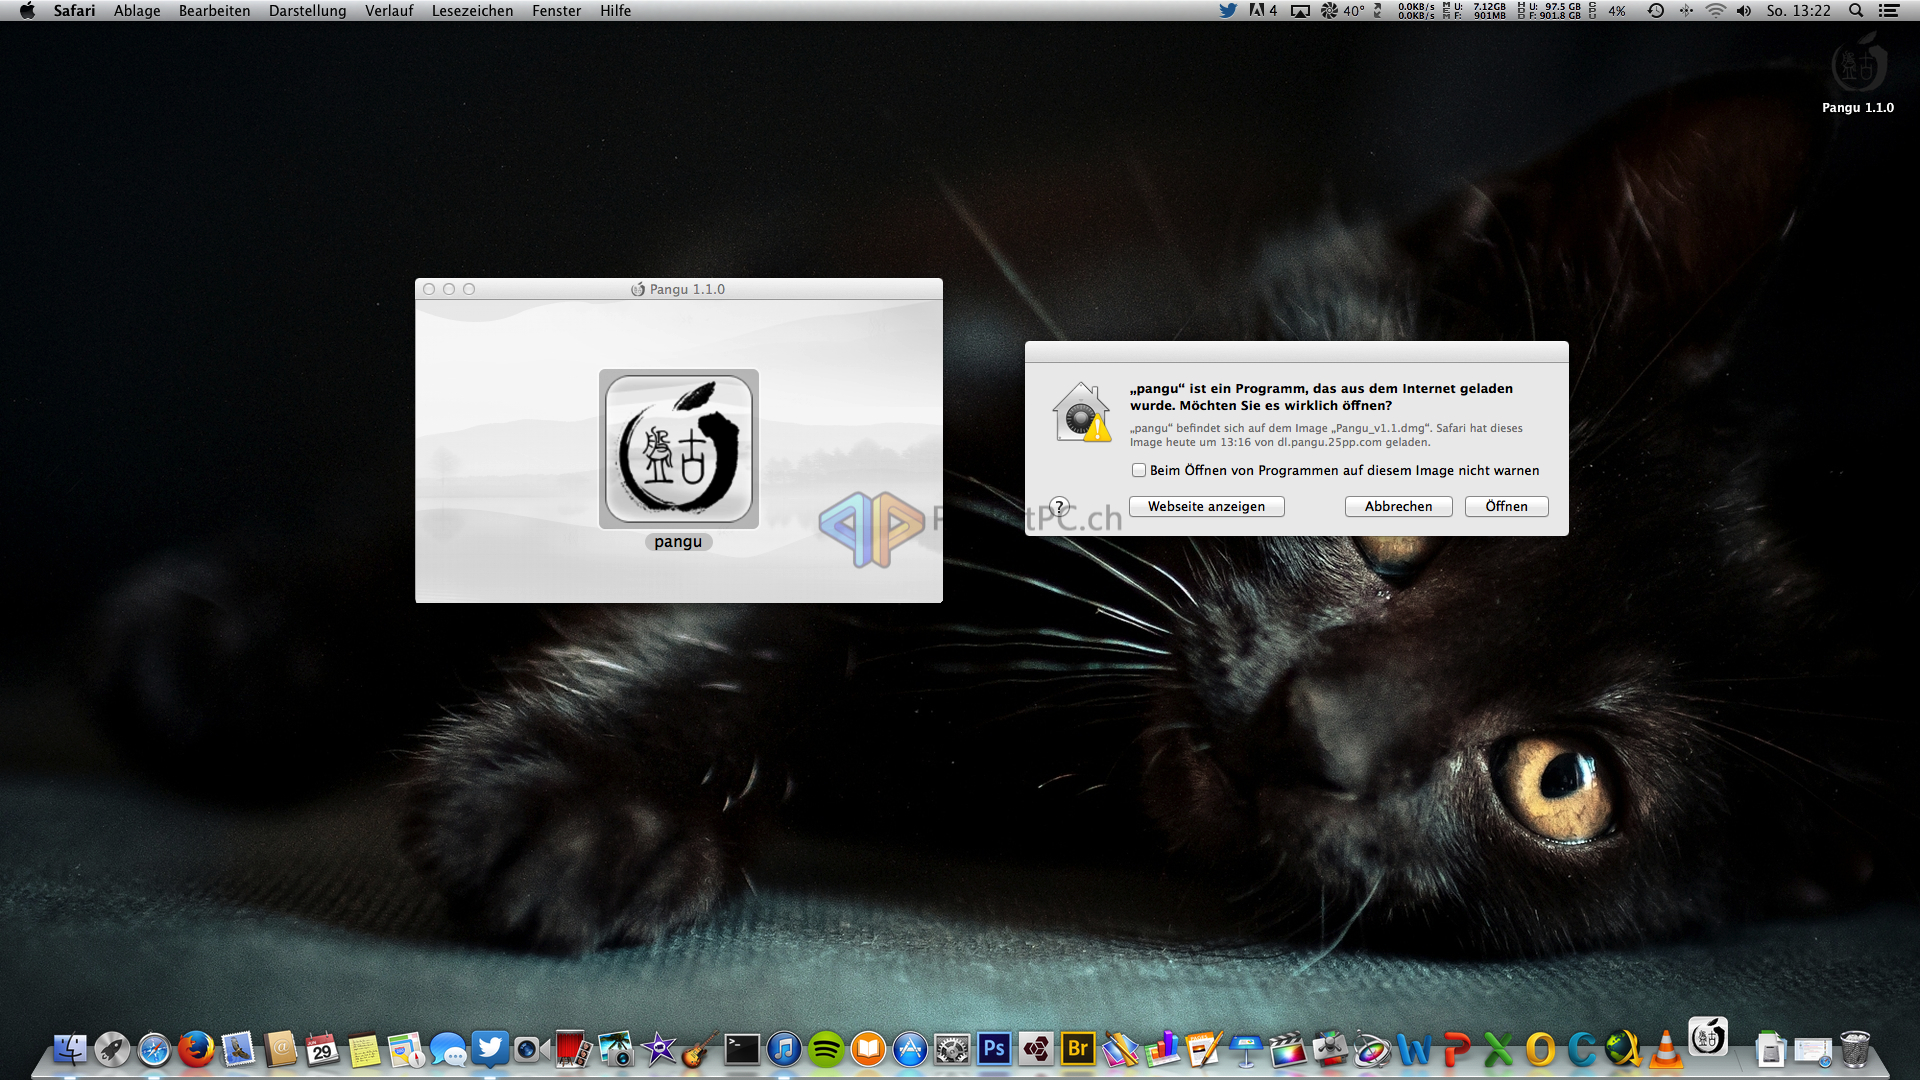Screen dimensions: 1920x1080
Task: Click the 'Webseite anzeigen' button
Action: [x=1206, y=506]
